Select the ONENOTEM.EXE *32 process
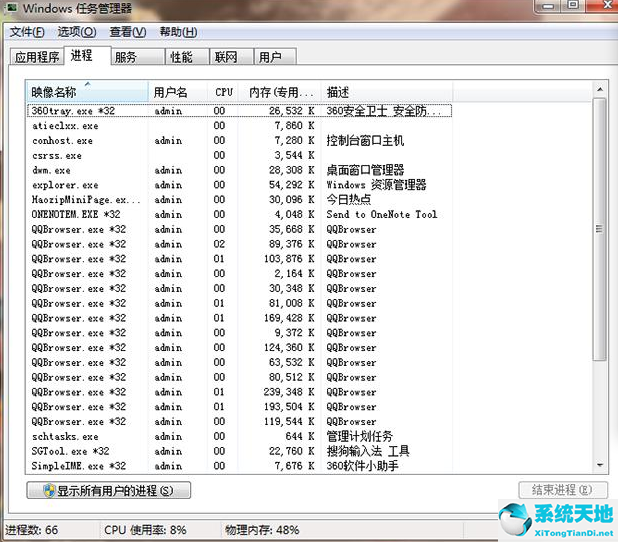Viewport: 618px width, 542px height. pos(240,214)
